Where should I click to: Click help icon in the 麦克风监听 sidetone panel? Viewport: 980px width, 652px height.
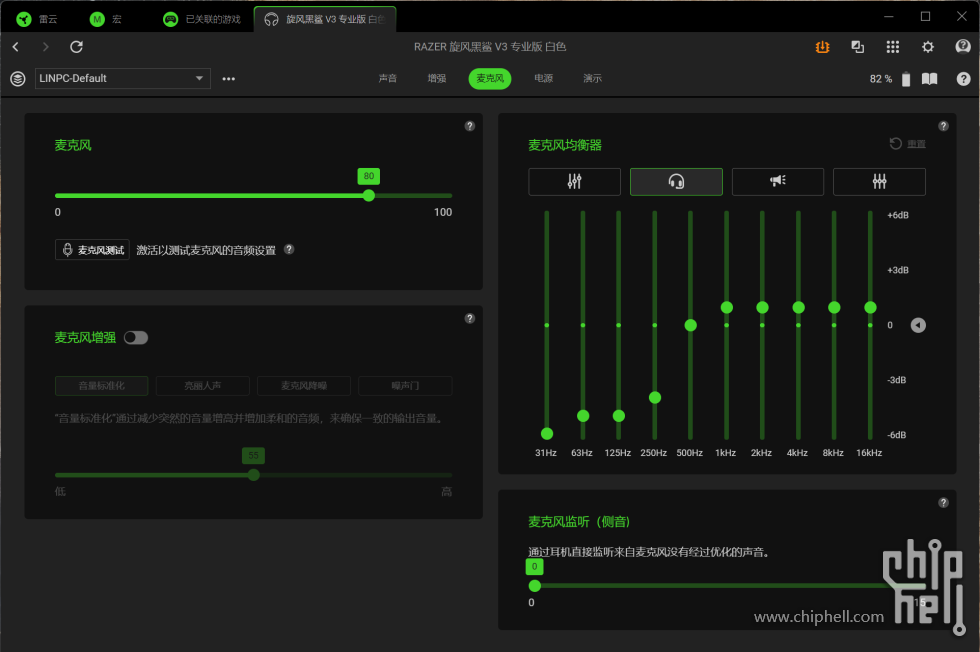tap(943, 503)
